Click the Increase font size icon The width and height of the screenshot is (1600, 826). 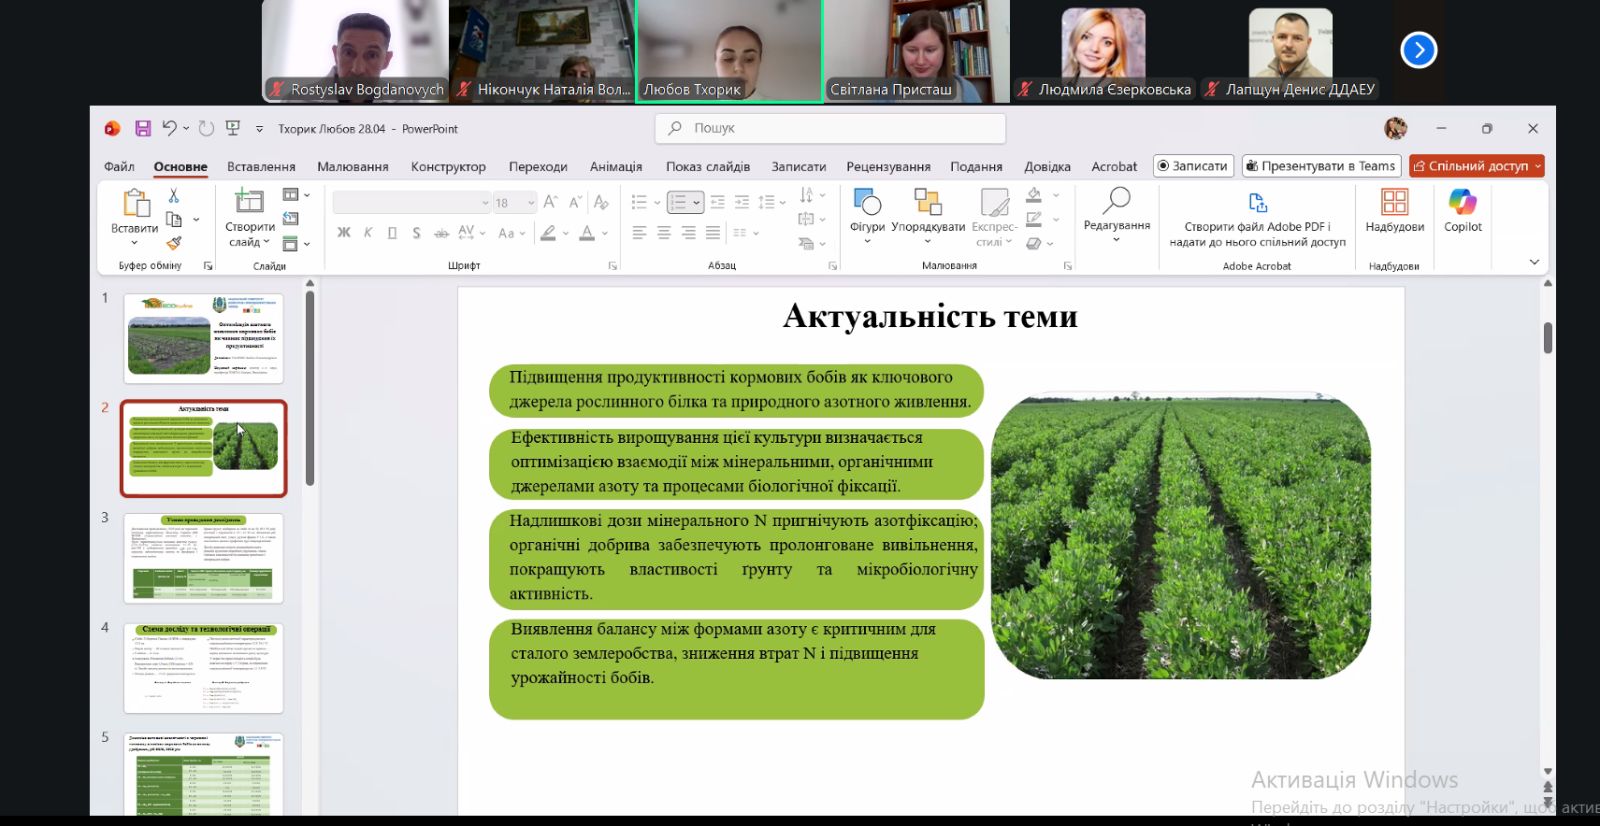550,202
